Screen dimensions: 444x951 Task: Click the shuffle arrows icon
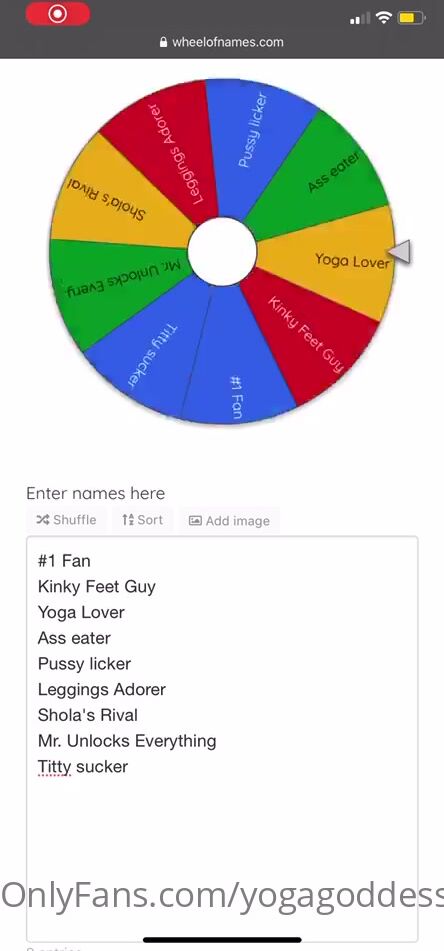click(x=43, y=520)
